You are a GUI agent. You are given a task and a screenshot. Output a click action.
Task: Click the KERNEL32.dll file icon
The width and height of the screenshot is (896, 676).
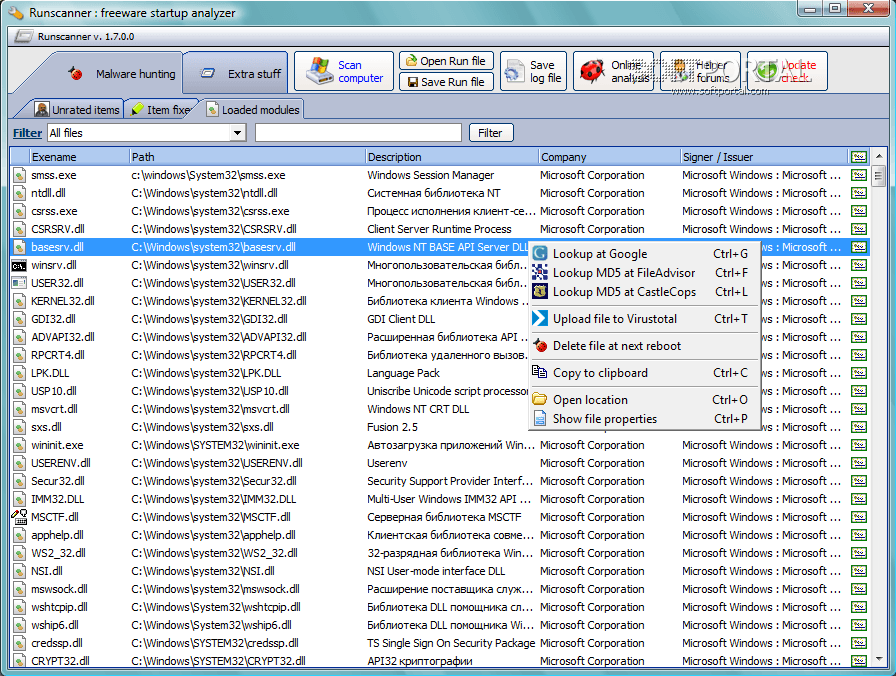pyautogui.click(x=19, y=301)
